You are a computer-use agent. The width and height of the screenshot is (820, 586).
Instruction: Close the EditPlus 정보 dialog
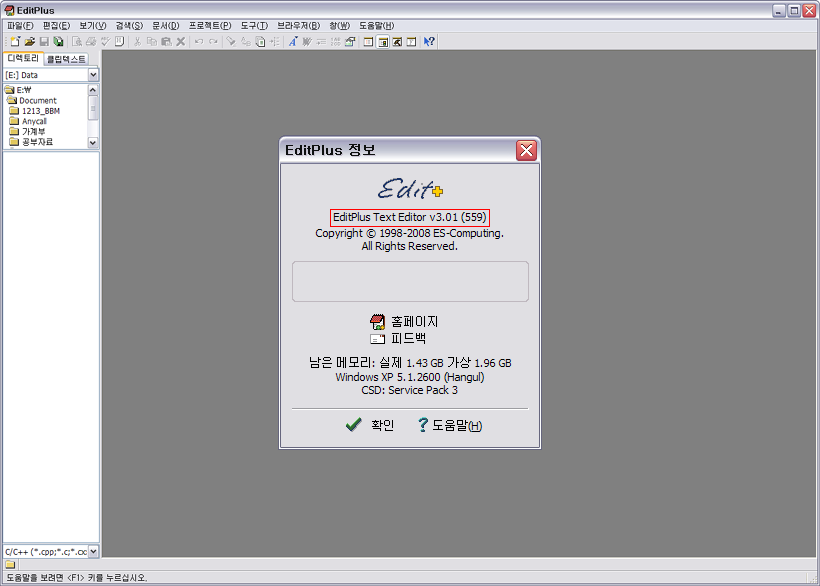[527, 151]
